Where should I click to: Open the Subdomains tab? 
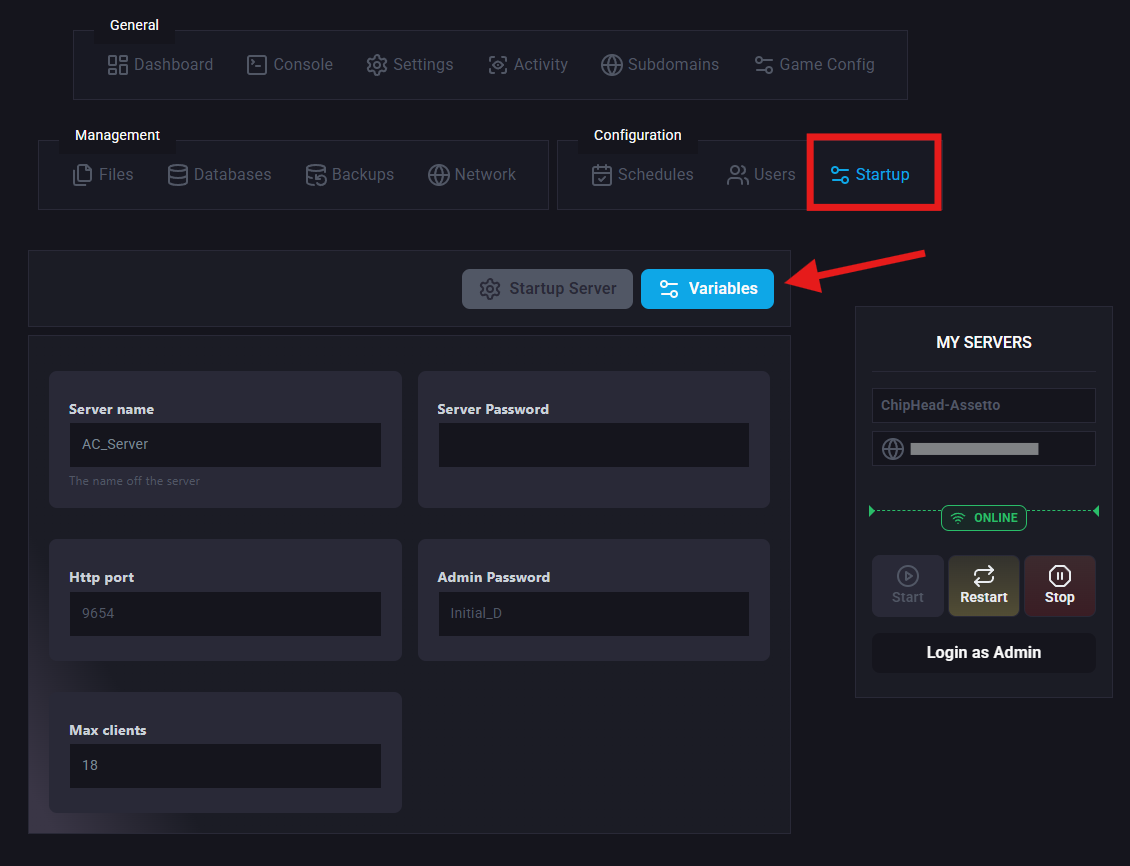click(660, 65)
